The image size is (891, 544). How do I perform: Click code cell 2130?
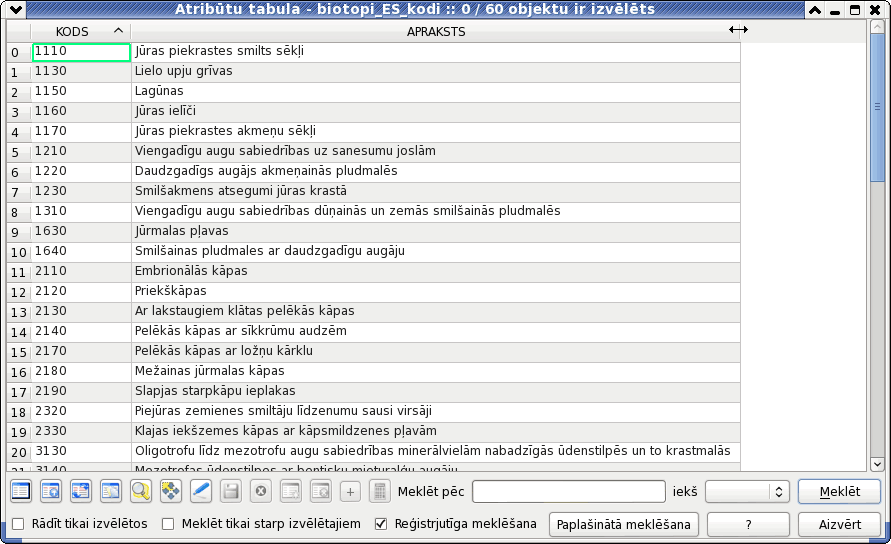click(81, 312)
